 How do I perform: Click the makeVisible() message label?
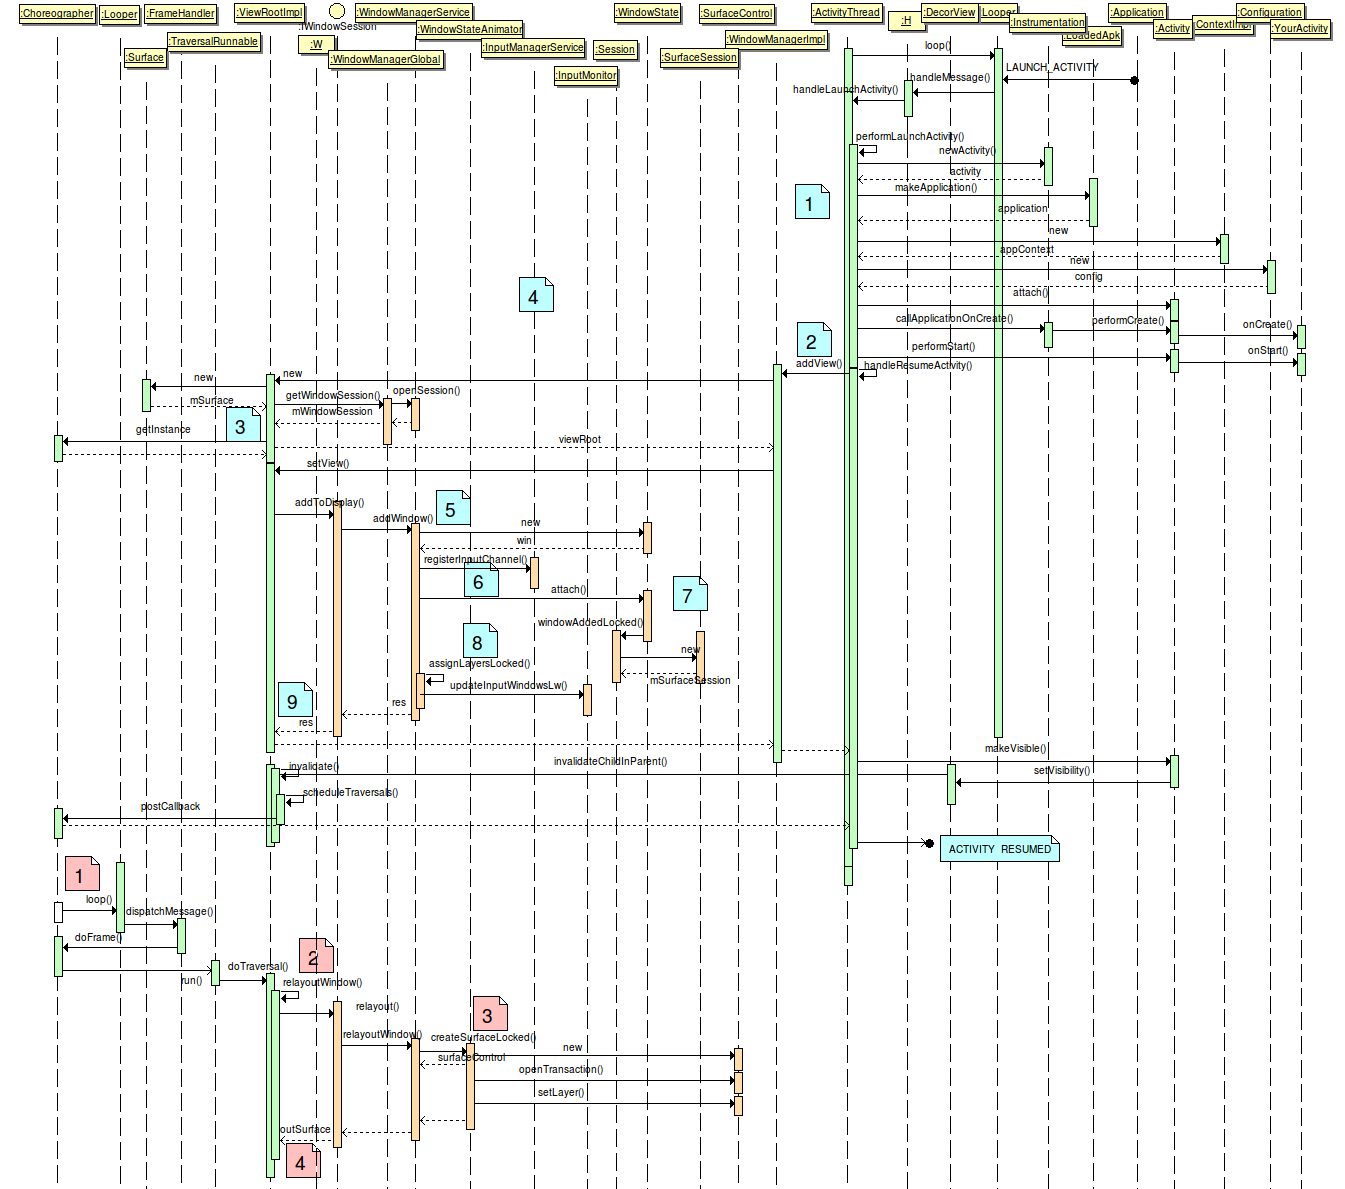click(1016, 749)
